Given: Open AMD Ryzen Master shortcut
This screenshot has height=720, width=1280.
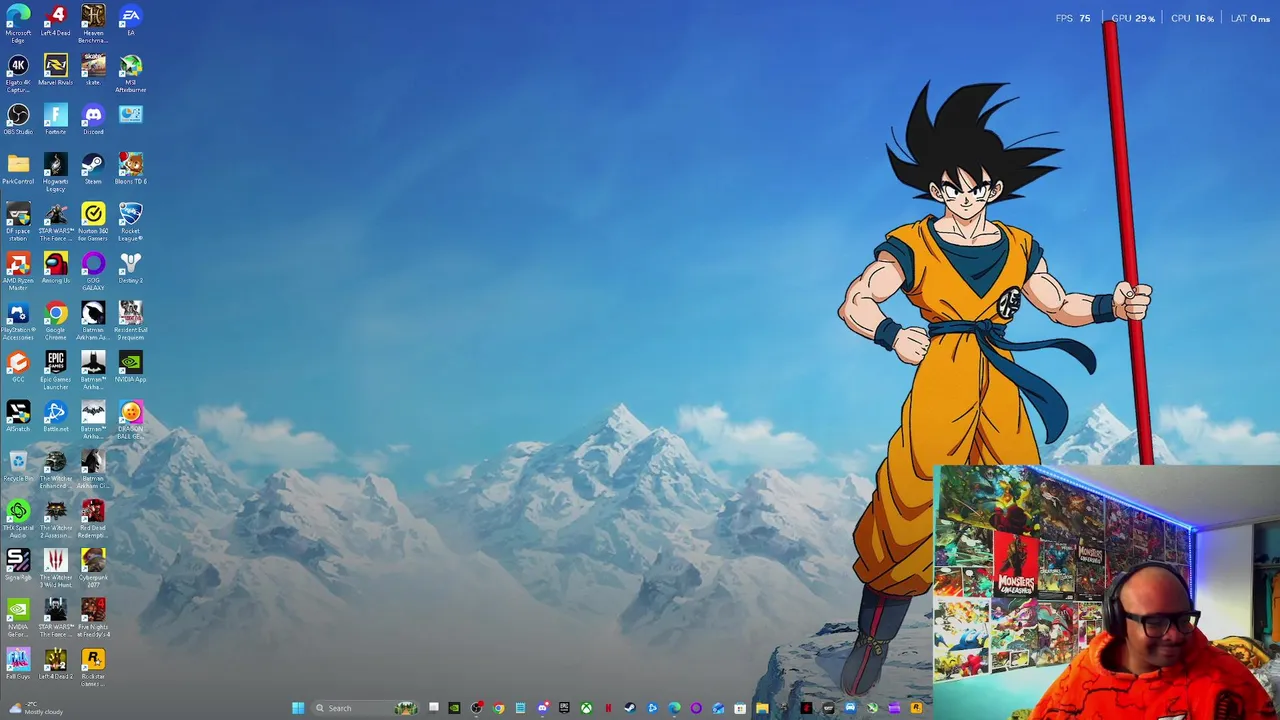Looking at the screenshot, I should pyautogui.click(x=18, y=272).
